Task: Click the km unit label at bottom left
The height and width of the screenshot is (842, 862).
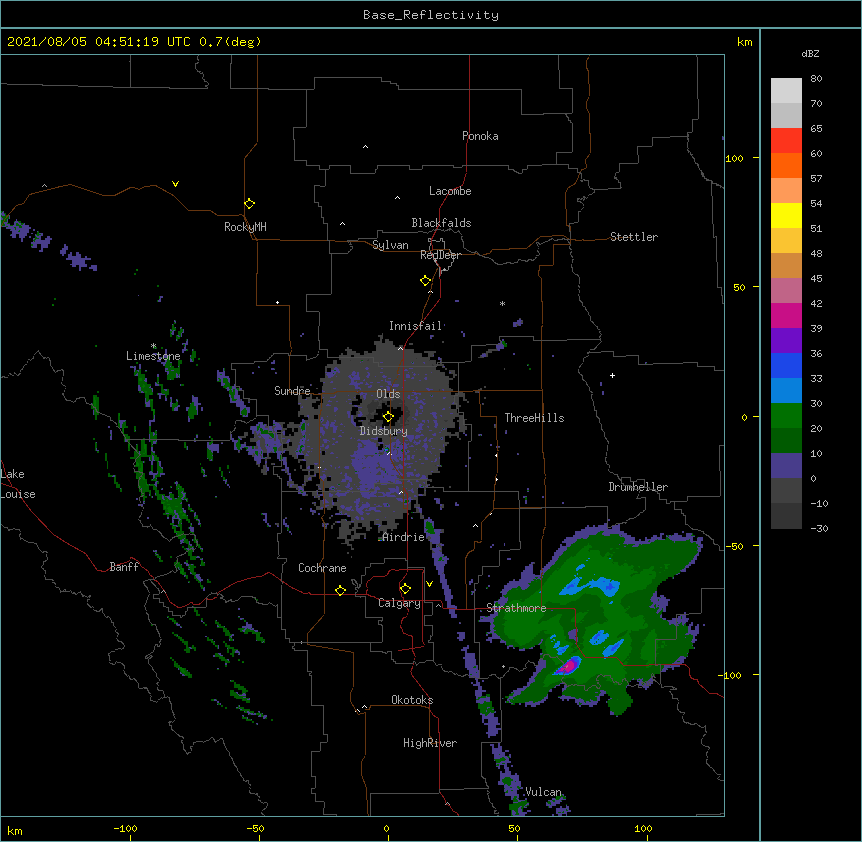Action: pos(14,830)
